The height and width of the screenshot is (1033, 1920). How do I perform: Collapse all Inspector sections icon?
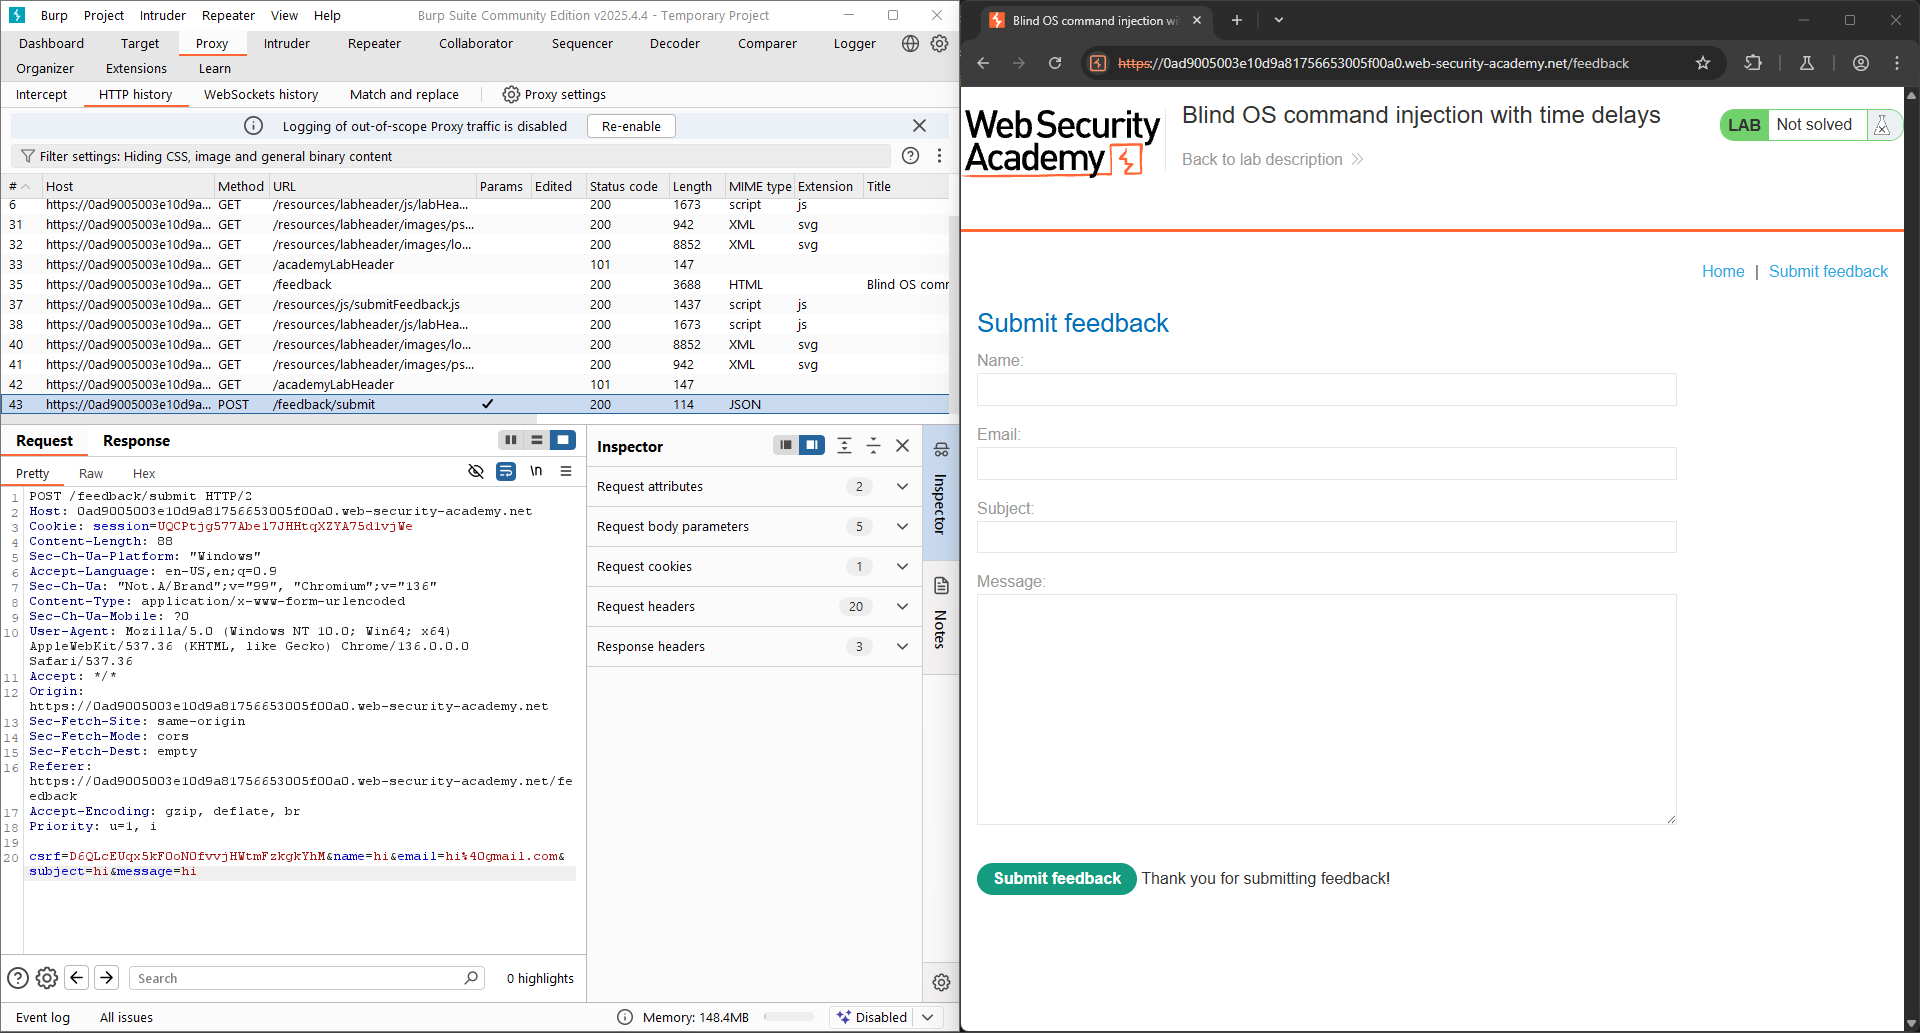click(x=873, y=446)
